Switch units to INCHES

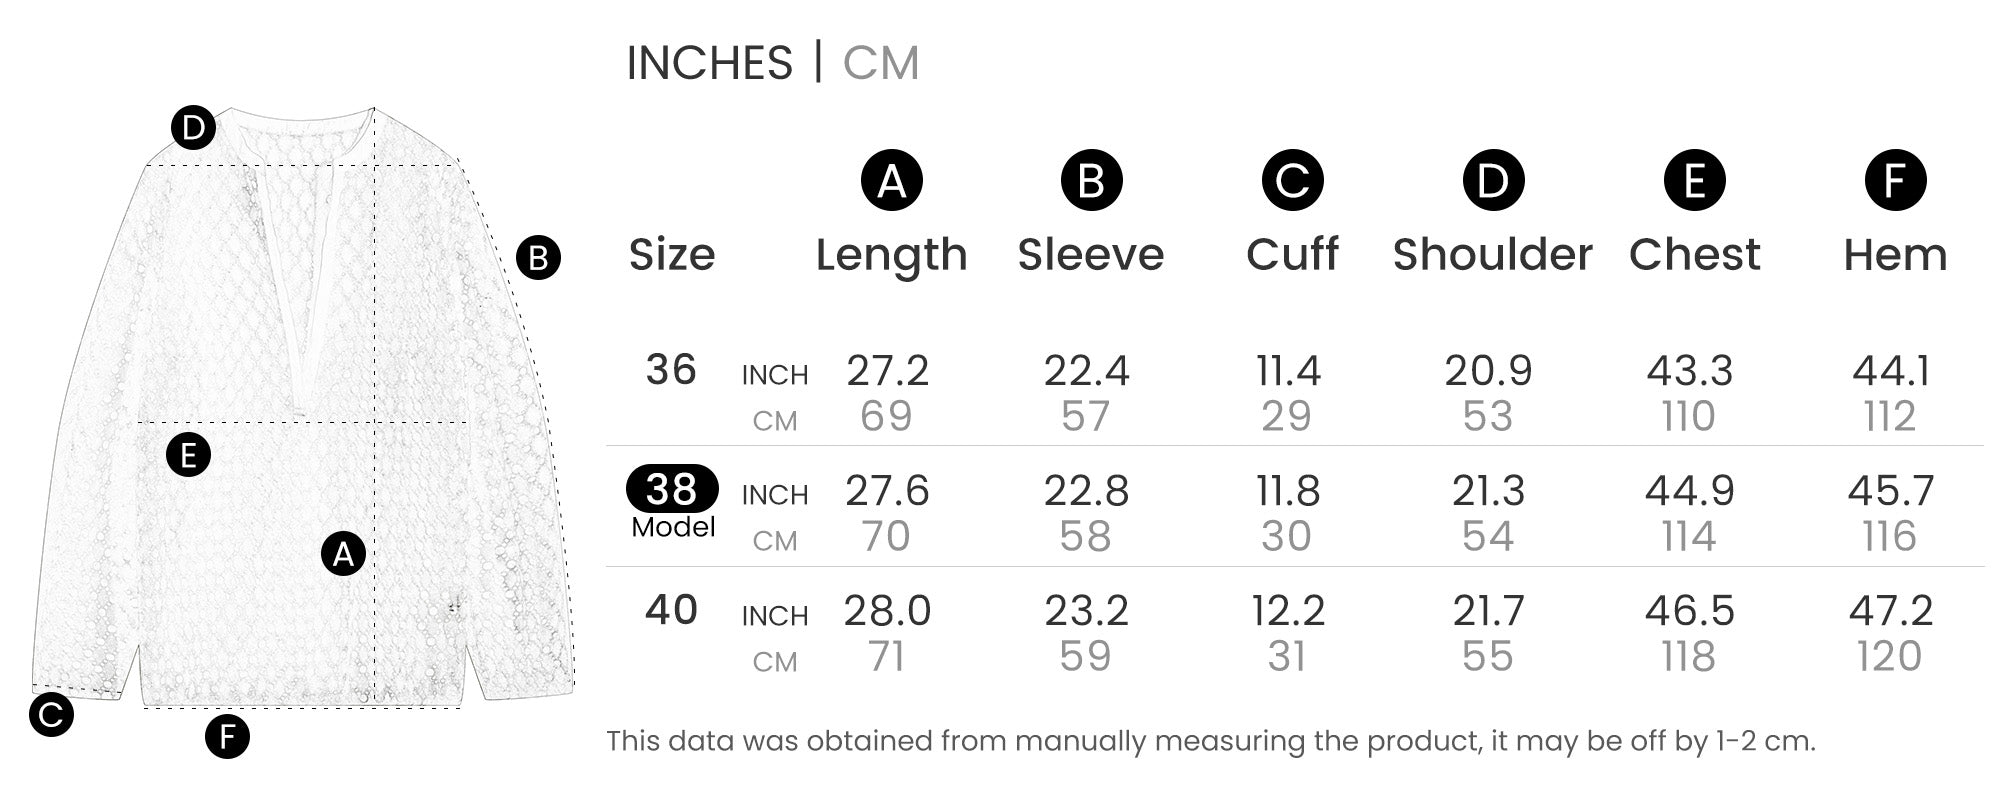pyautogui.click(x=709, y=63)
